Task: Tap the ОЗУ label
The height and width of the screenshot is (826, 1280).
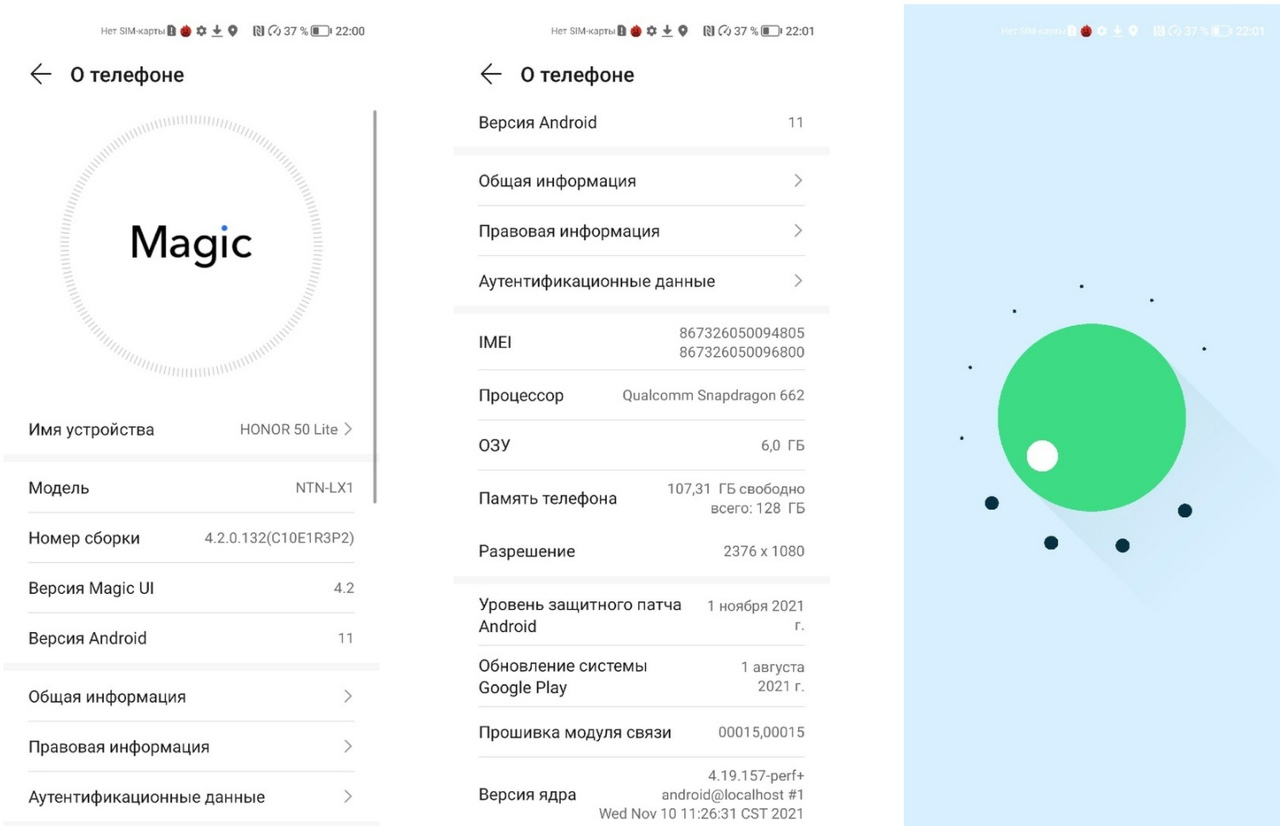Action: [494, 446]
